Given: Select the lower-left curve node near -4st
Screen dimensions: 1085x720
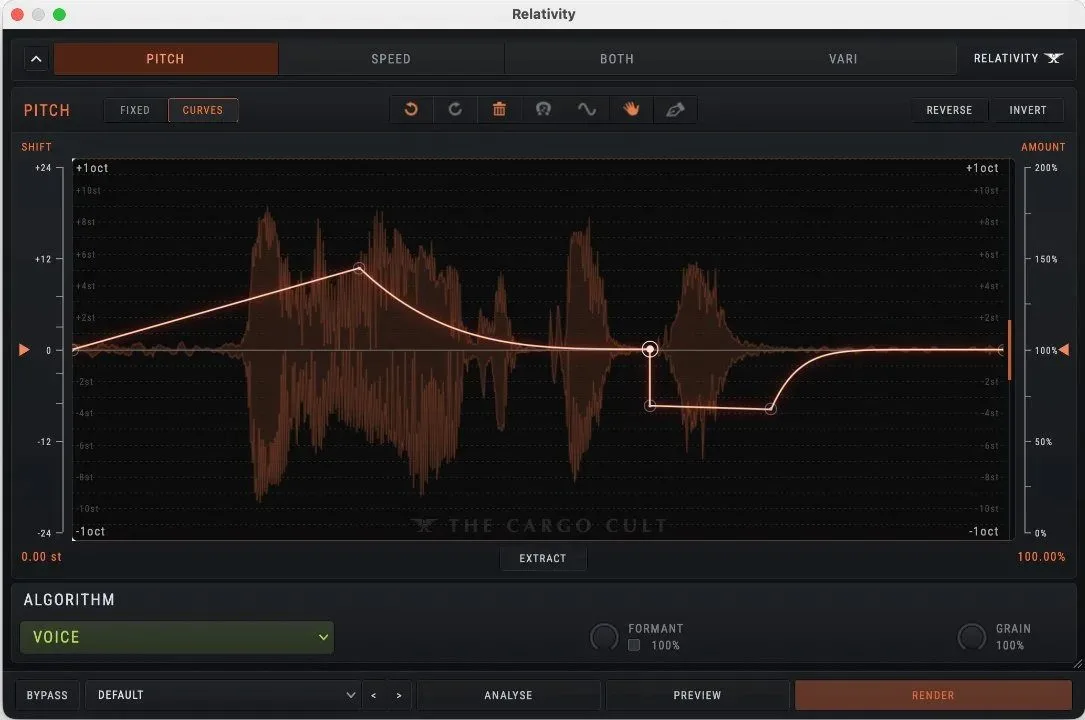Looking at the screenshot, I should tap(650, 406).
